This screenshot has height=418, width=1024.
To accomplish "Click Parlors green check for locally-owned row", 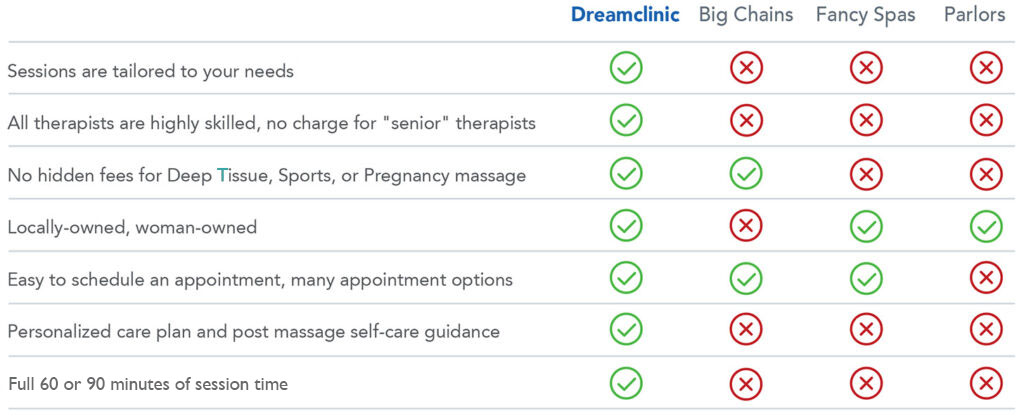I will tap(986, 226).
